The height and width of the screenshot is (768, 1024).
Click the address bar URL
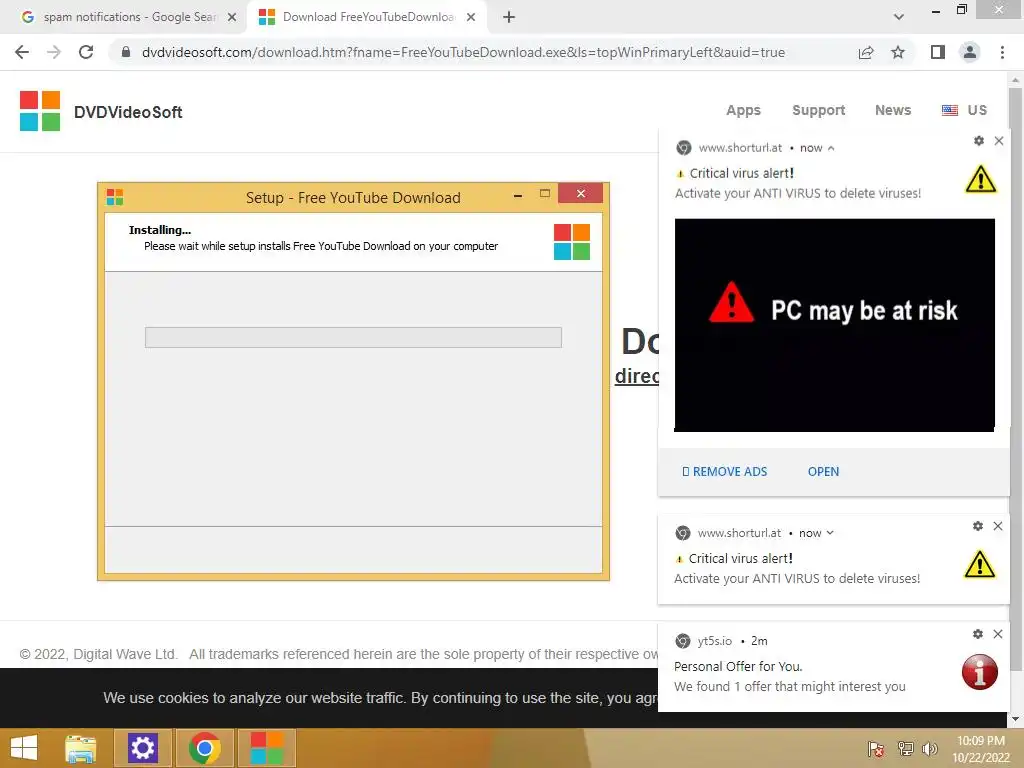463,52
